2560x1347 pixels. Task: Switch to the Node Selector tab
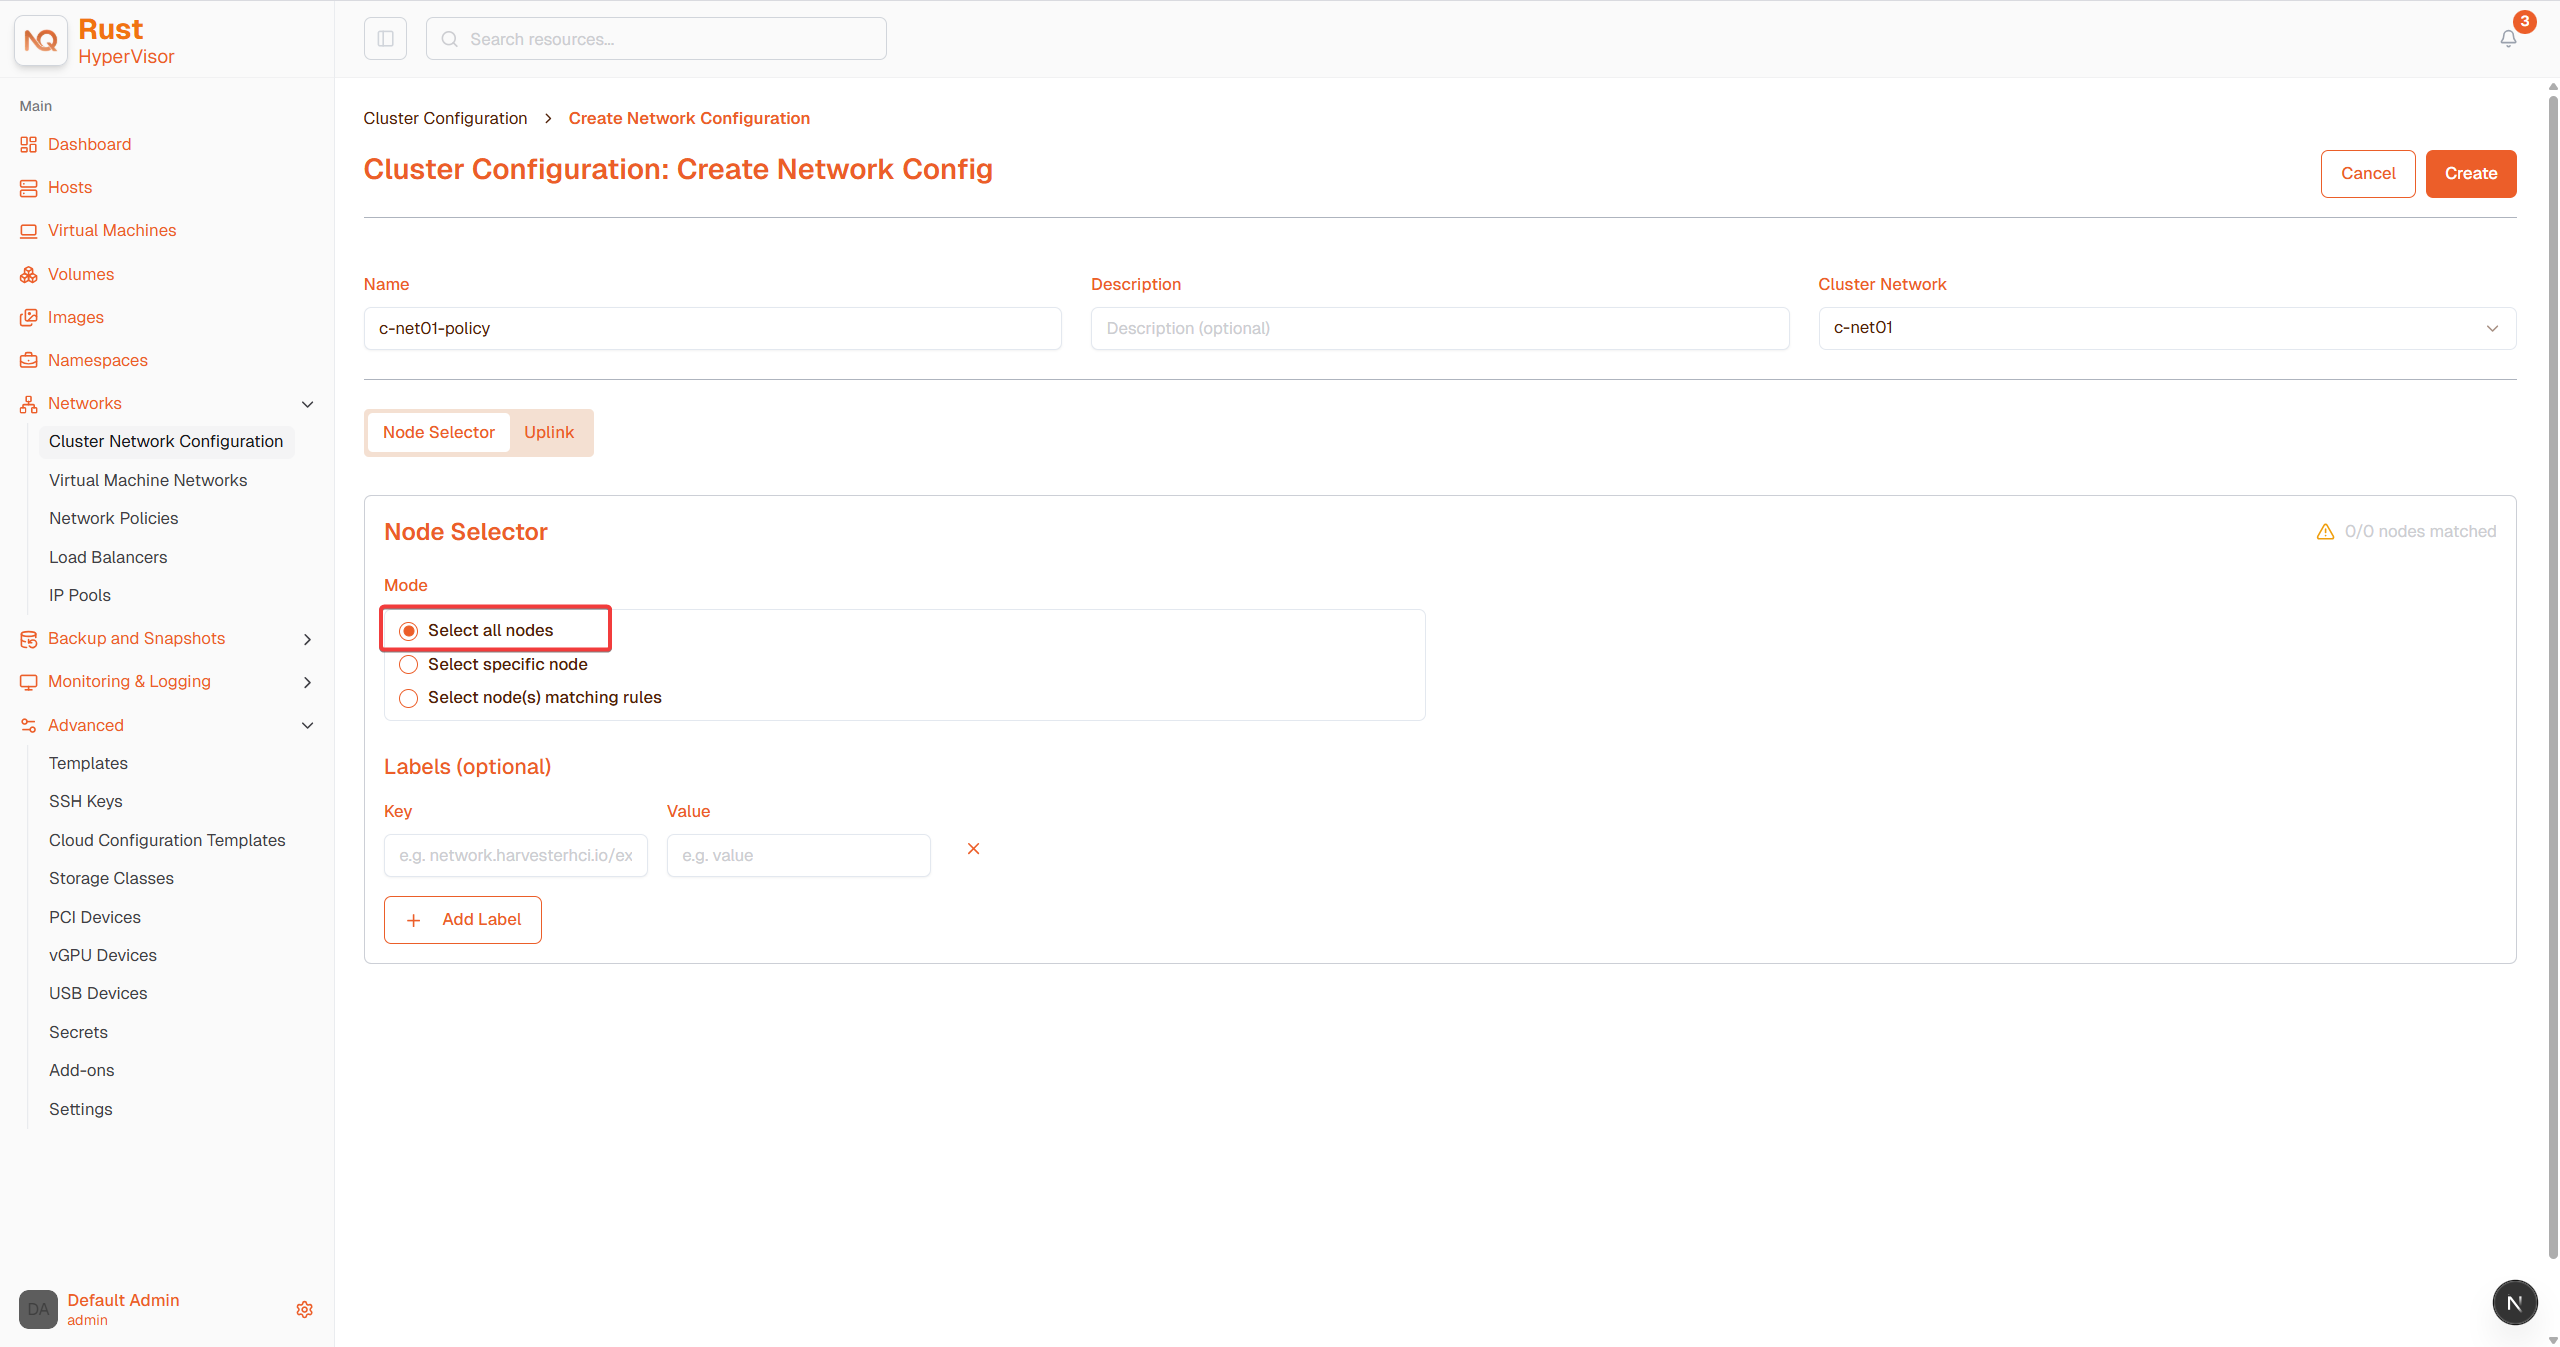pos(439,433)
